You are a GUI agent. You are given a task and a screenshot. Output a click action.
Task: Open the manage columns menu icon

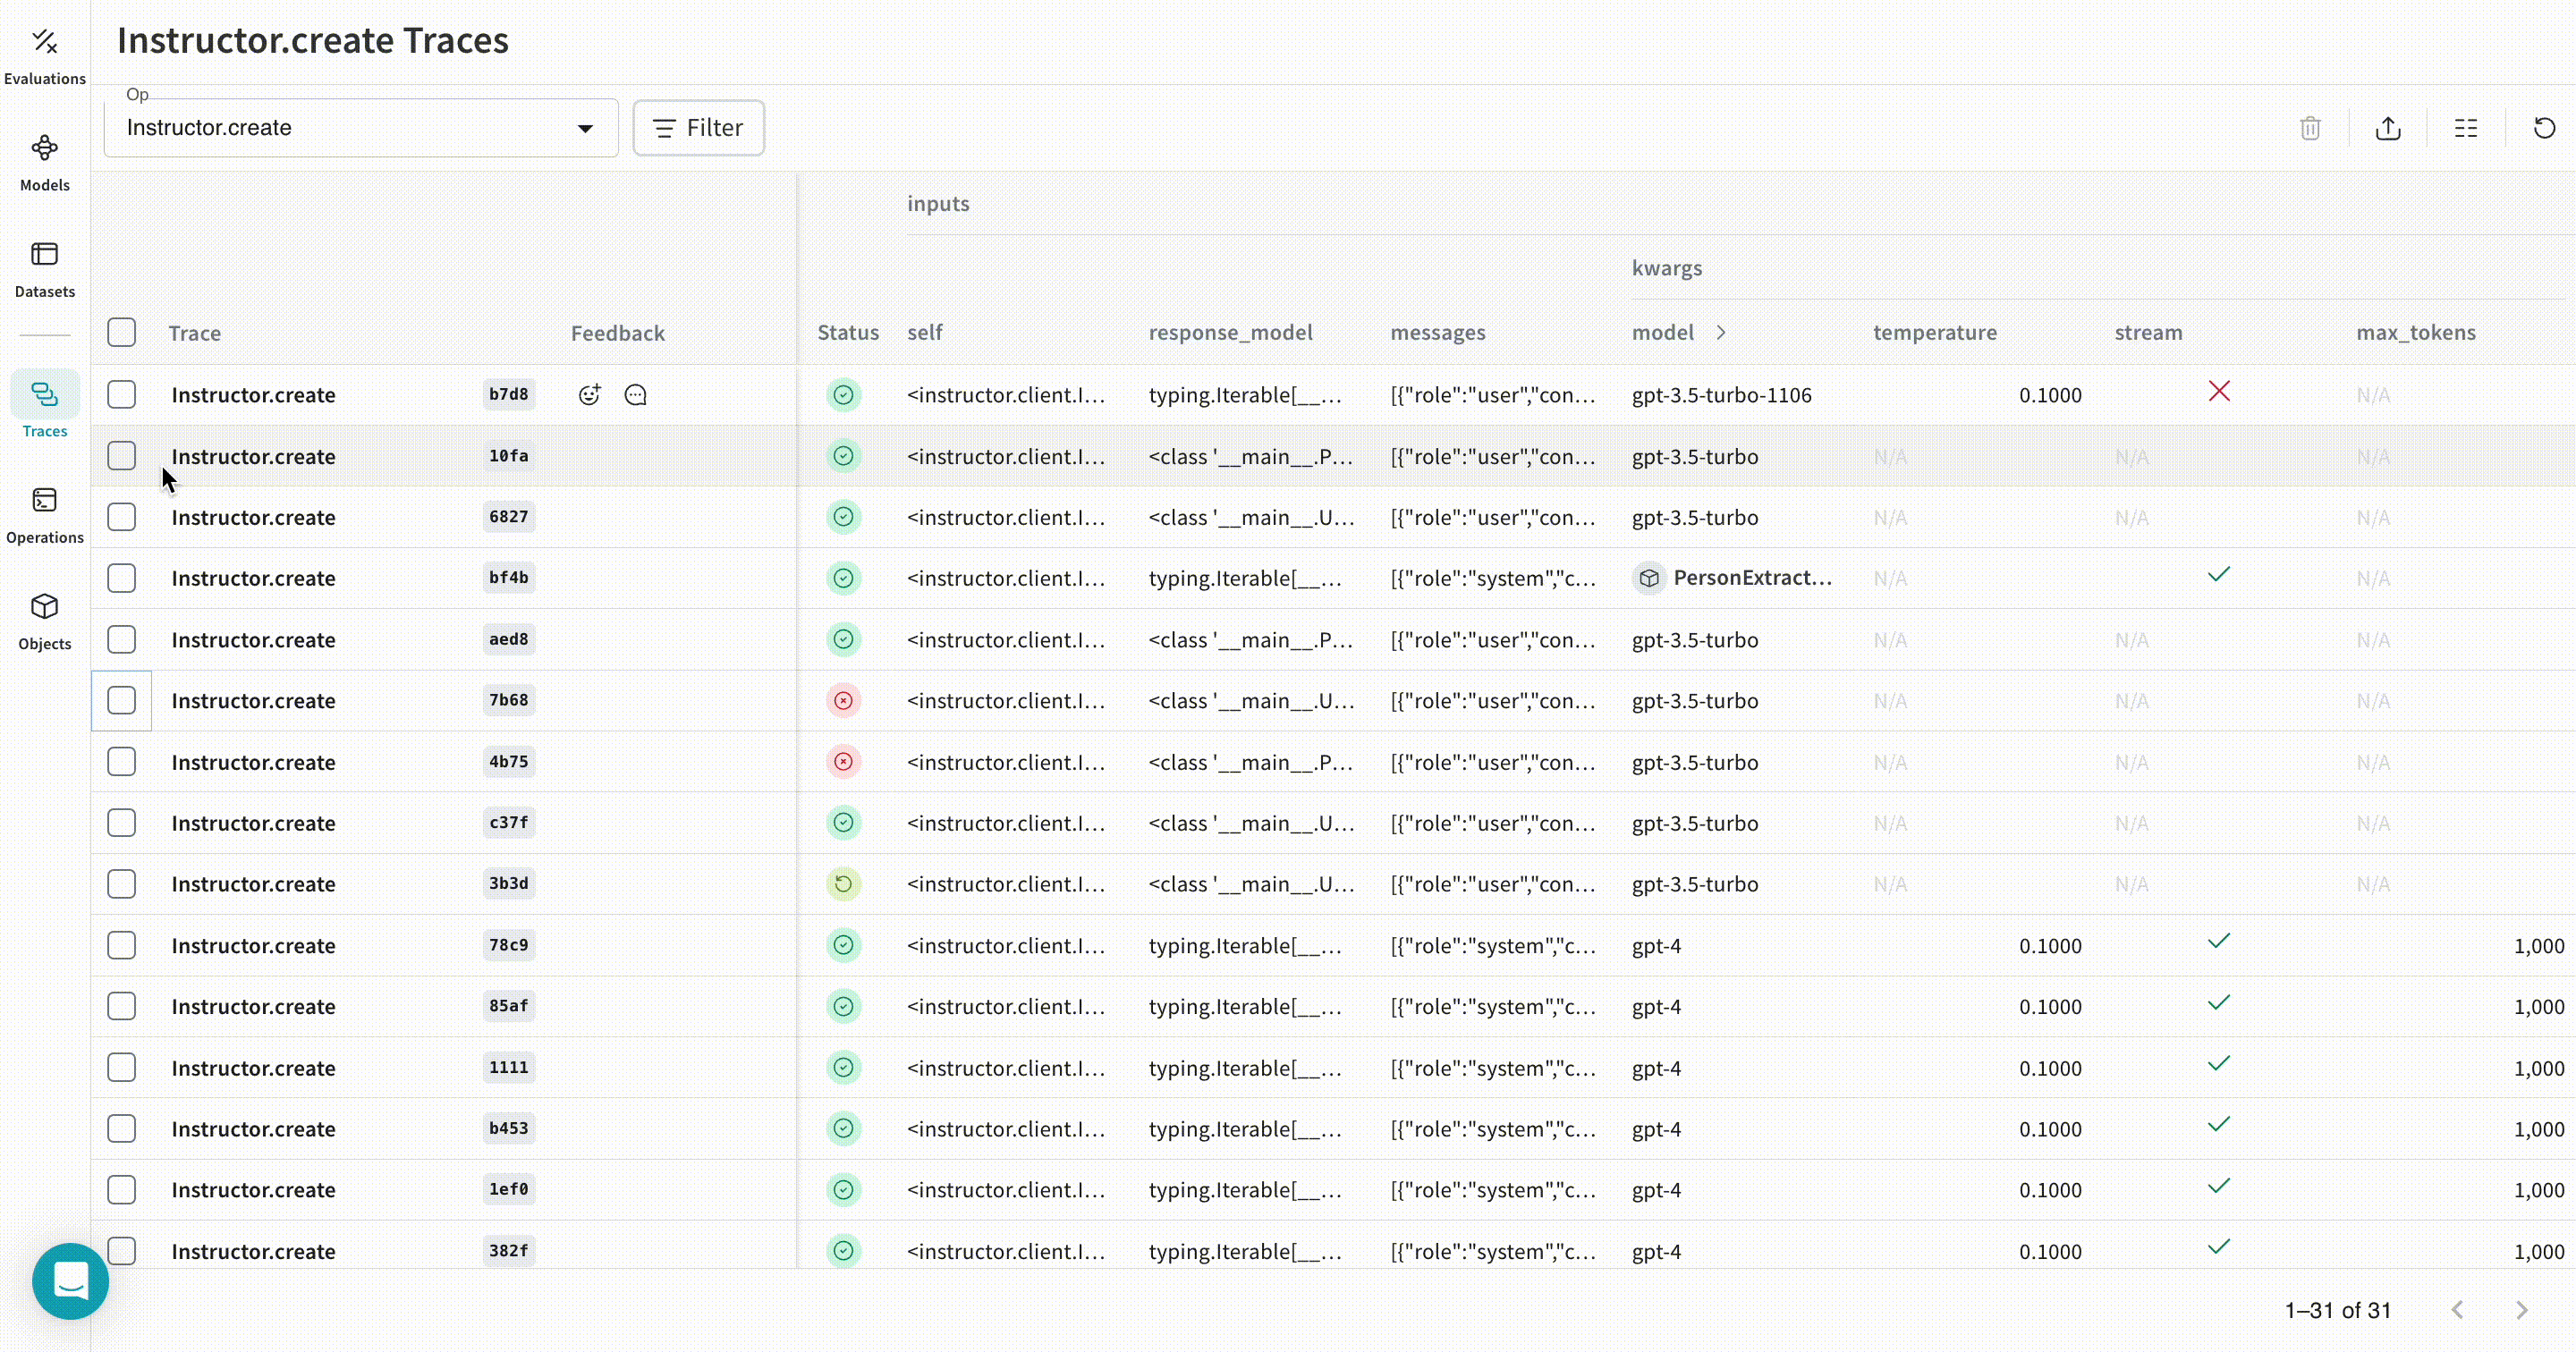click(x=2466, y=128)
